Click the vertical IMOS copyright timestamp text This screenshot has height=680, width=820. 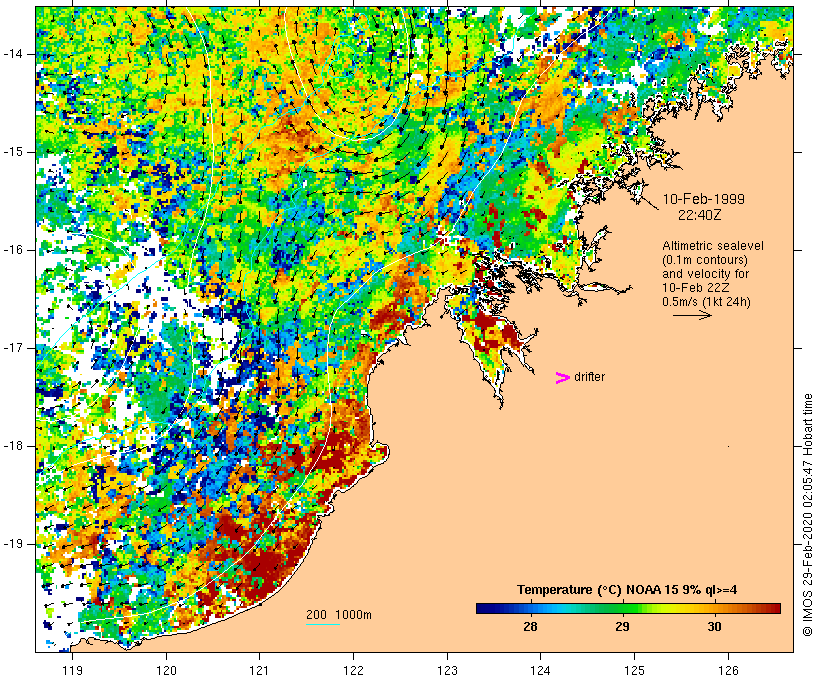click(808, 515)
